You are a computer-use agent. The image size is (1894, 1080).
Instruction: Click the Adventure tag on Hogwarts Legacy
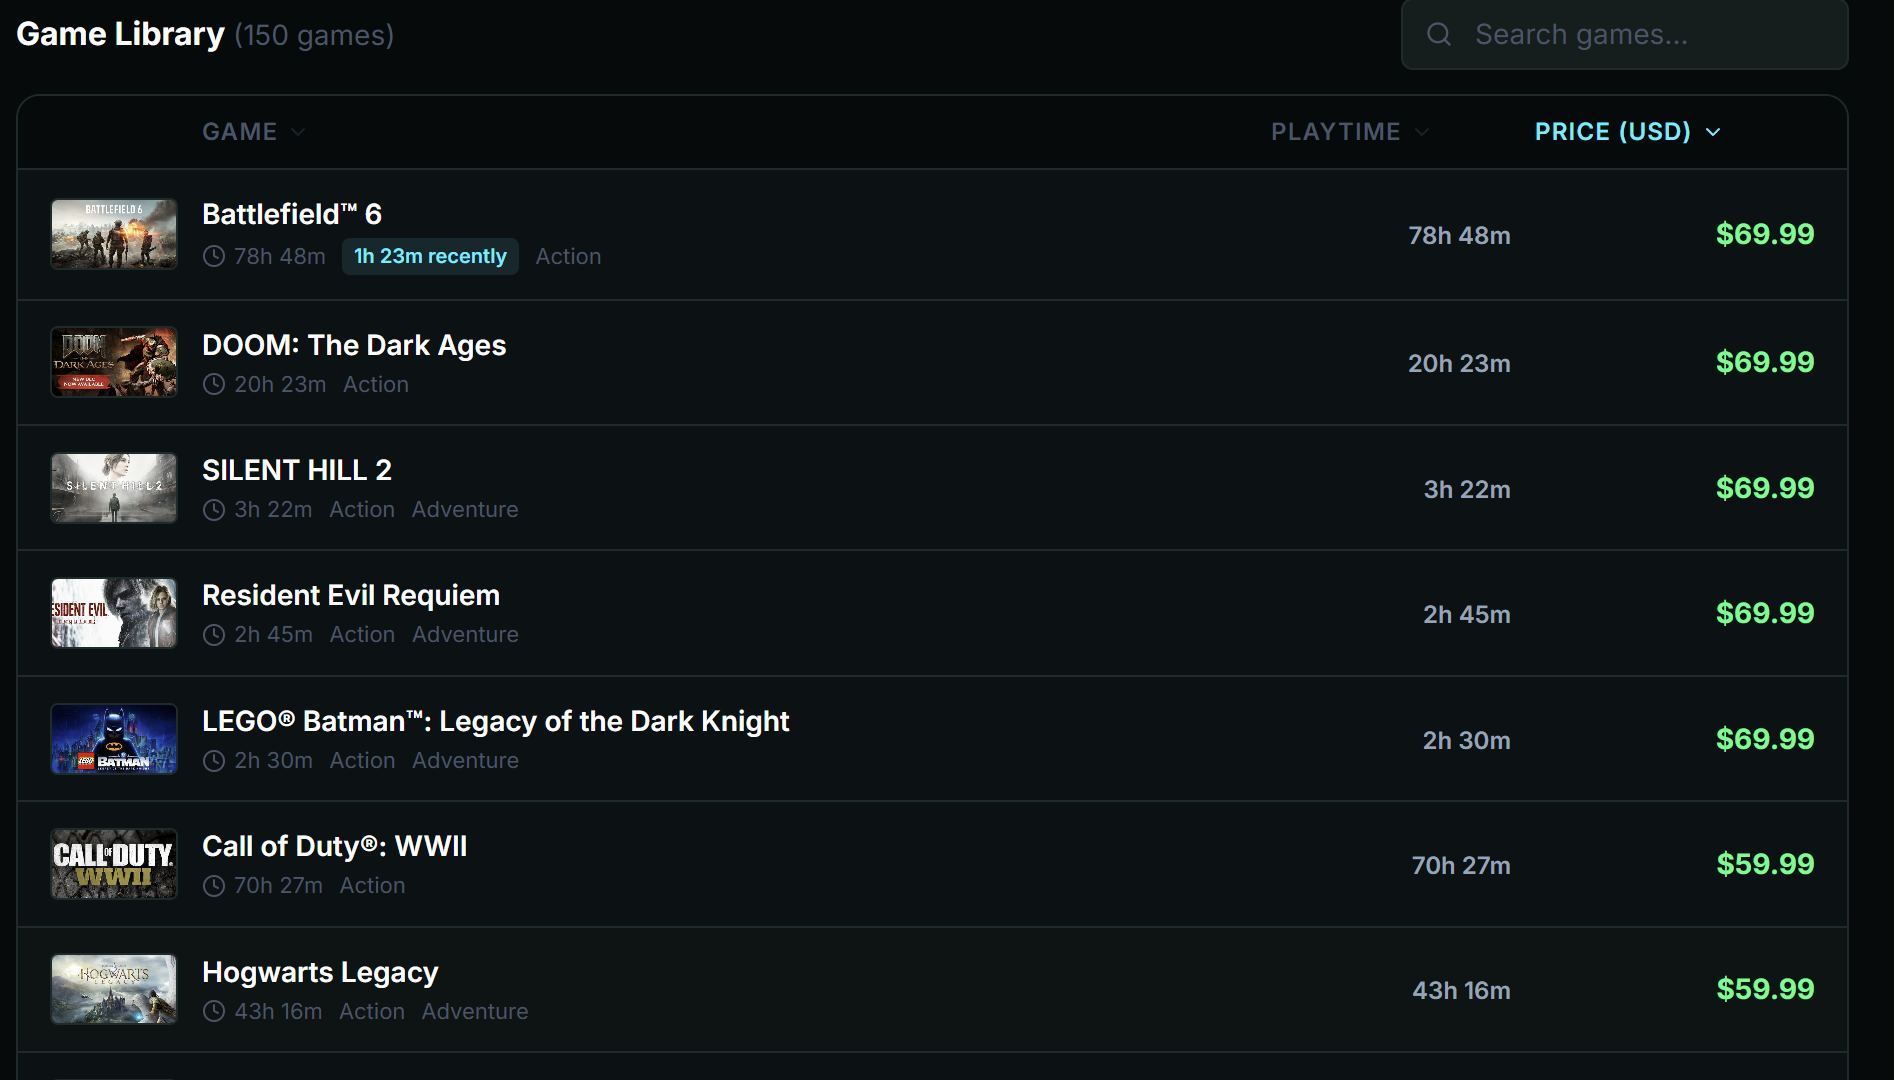pos(475,1011)
